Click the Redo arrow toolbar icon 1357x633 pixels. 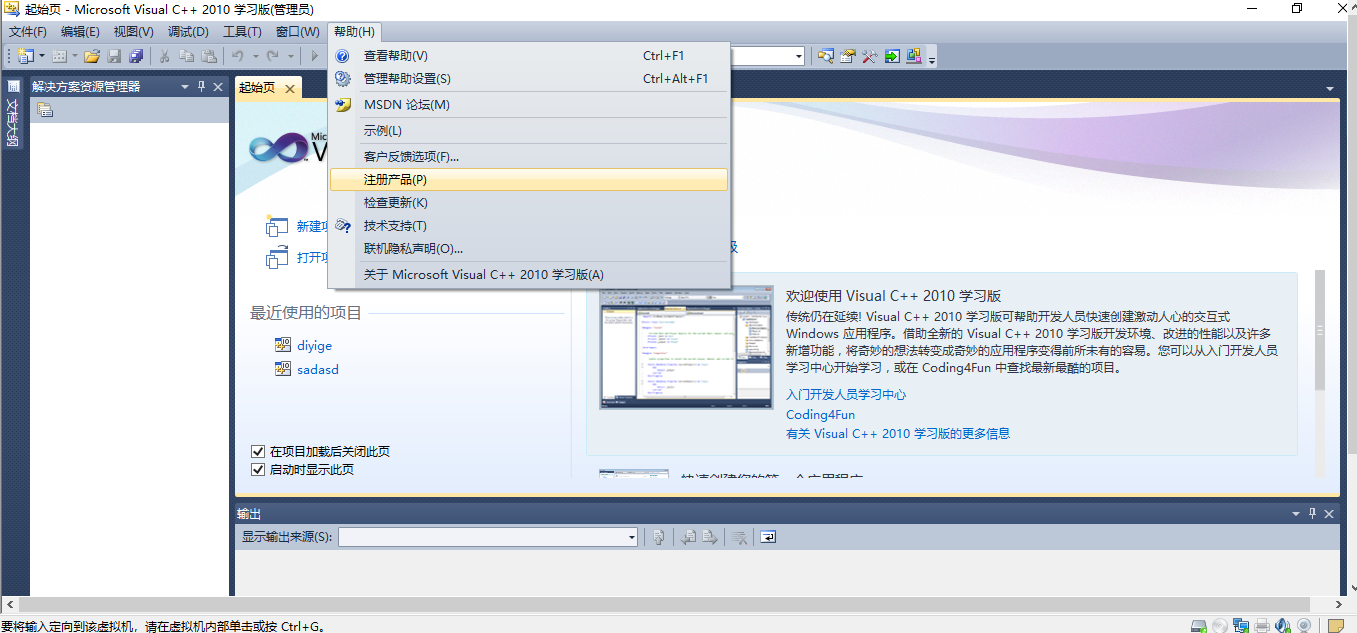272,56
